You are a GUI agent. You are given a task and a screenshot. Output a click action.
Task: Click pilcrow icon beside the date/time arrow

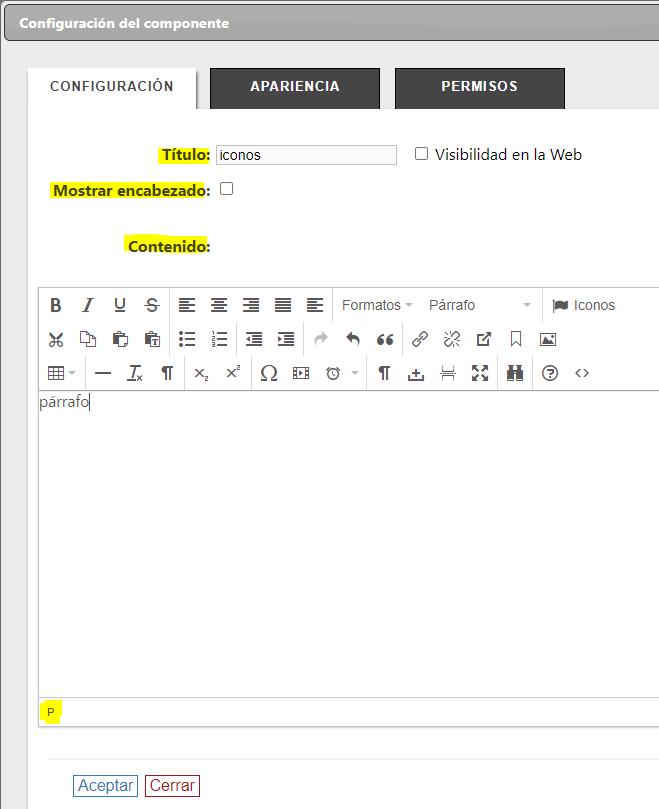[x=384, y=373]
